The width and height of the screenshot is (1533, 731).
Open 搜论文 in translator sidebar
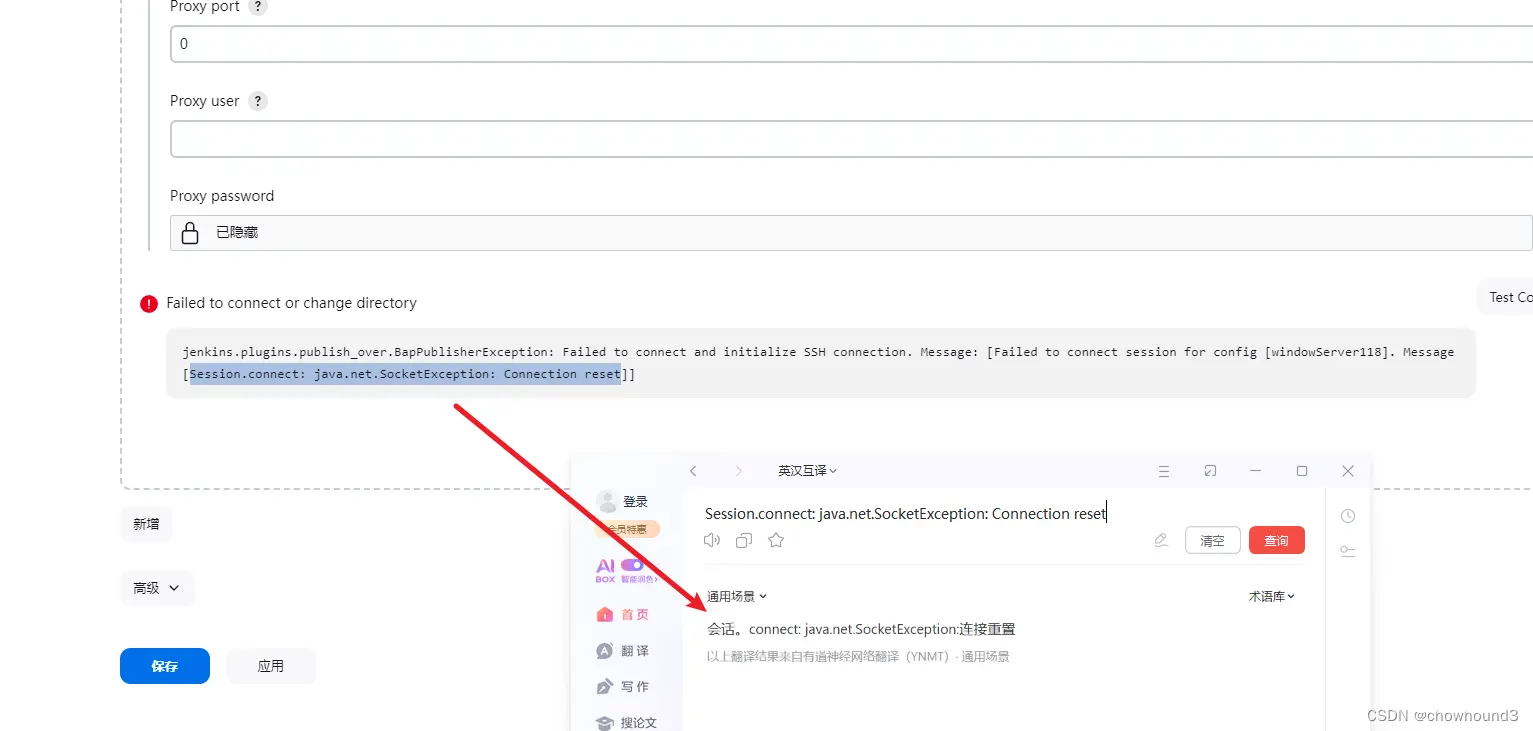click(x=626, y=722)
